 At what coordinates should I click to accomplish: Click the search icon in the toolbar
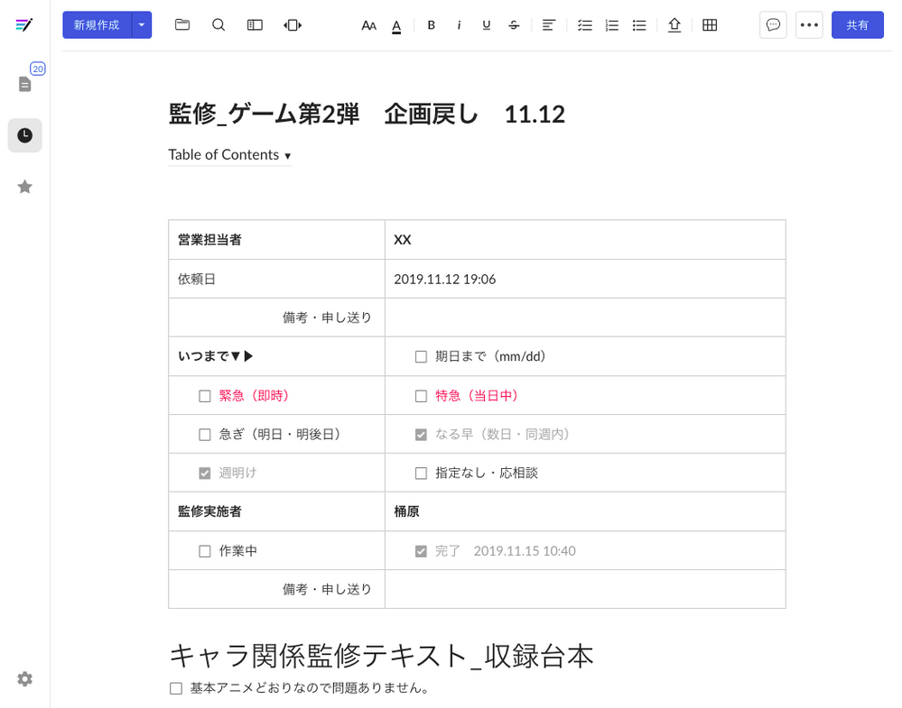[x=218, y=25]
